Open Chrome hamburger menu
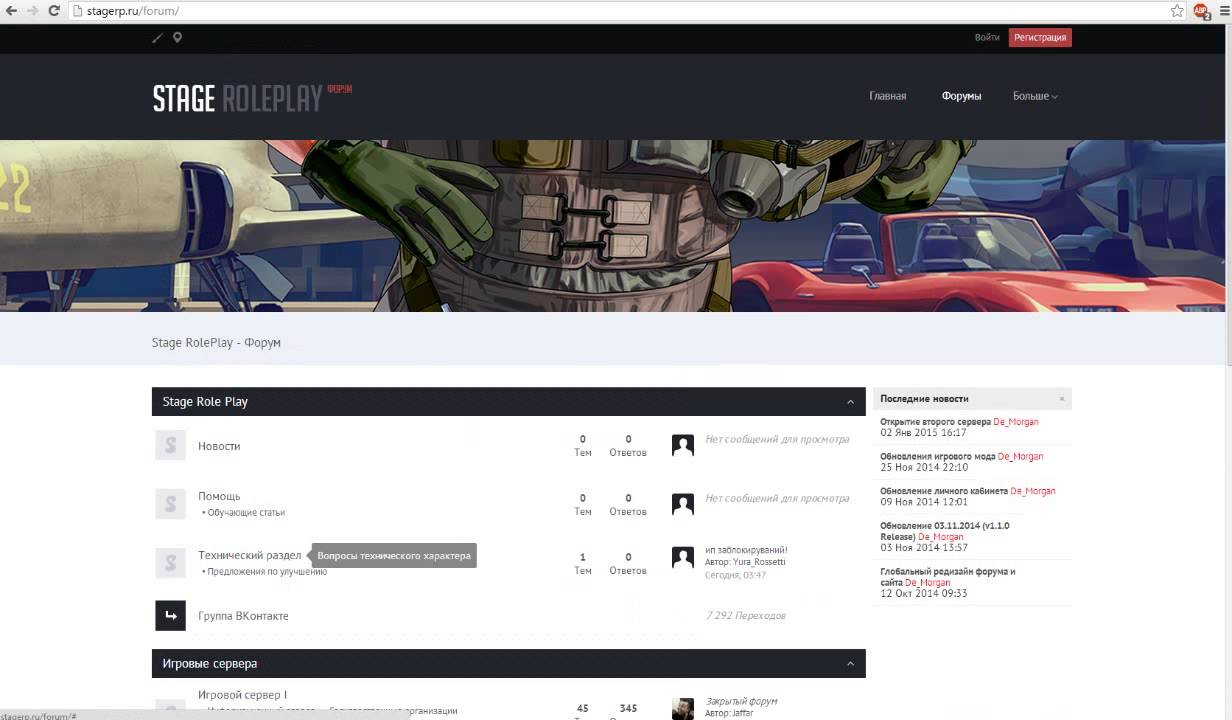 point(1222,10)
